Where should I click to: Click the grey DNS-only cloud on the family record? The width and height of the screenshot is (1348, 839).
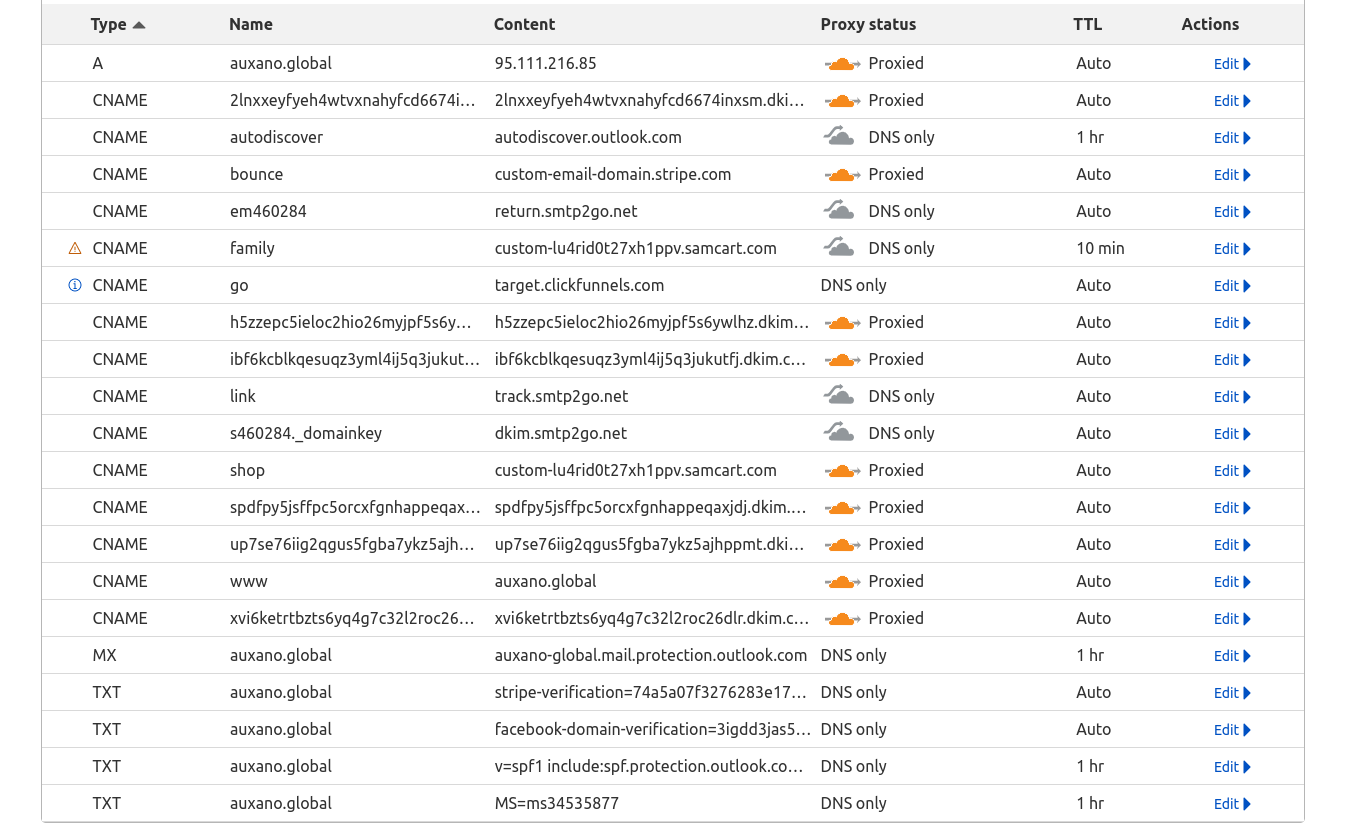coord(840,248)
